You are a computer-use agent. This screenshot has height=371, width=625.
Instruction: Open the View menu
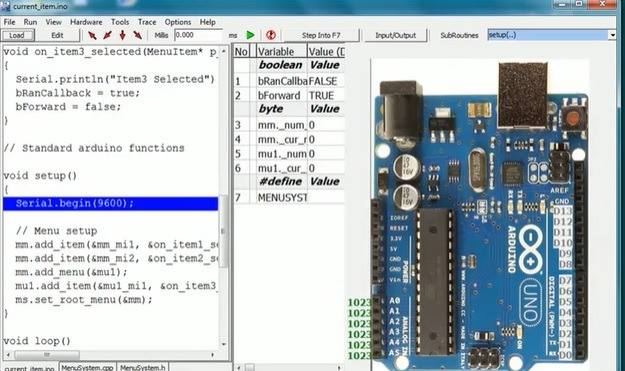point(53,22)
